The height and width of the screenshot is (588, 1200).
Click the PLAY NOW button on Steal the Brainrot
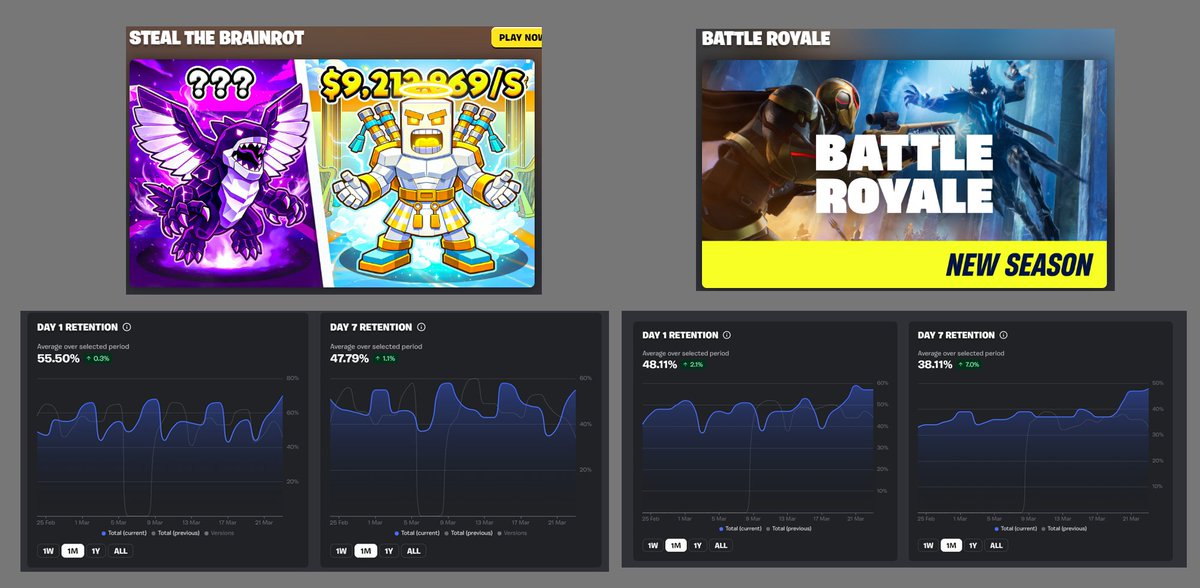[x=517, y=38]
